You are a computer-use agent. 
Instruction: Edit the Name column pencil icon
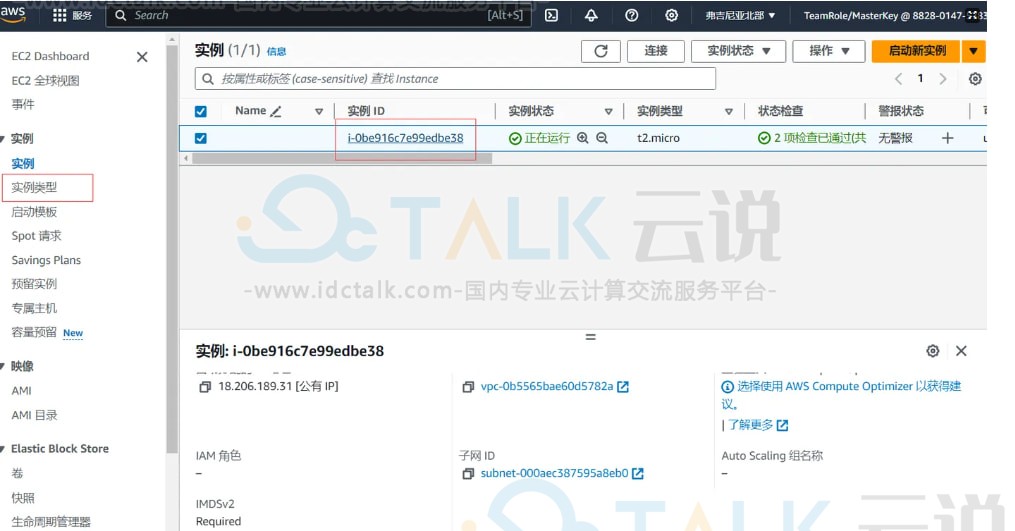point(276,111)
